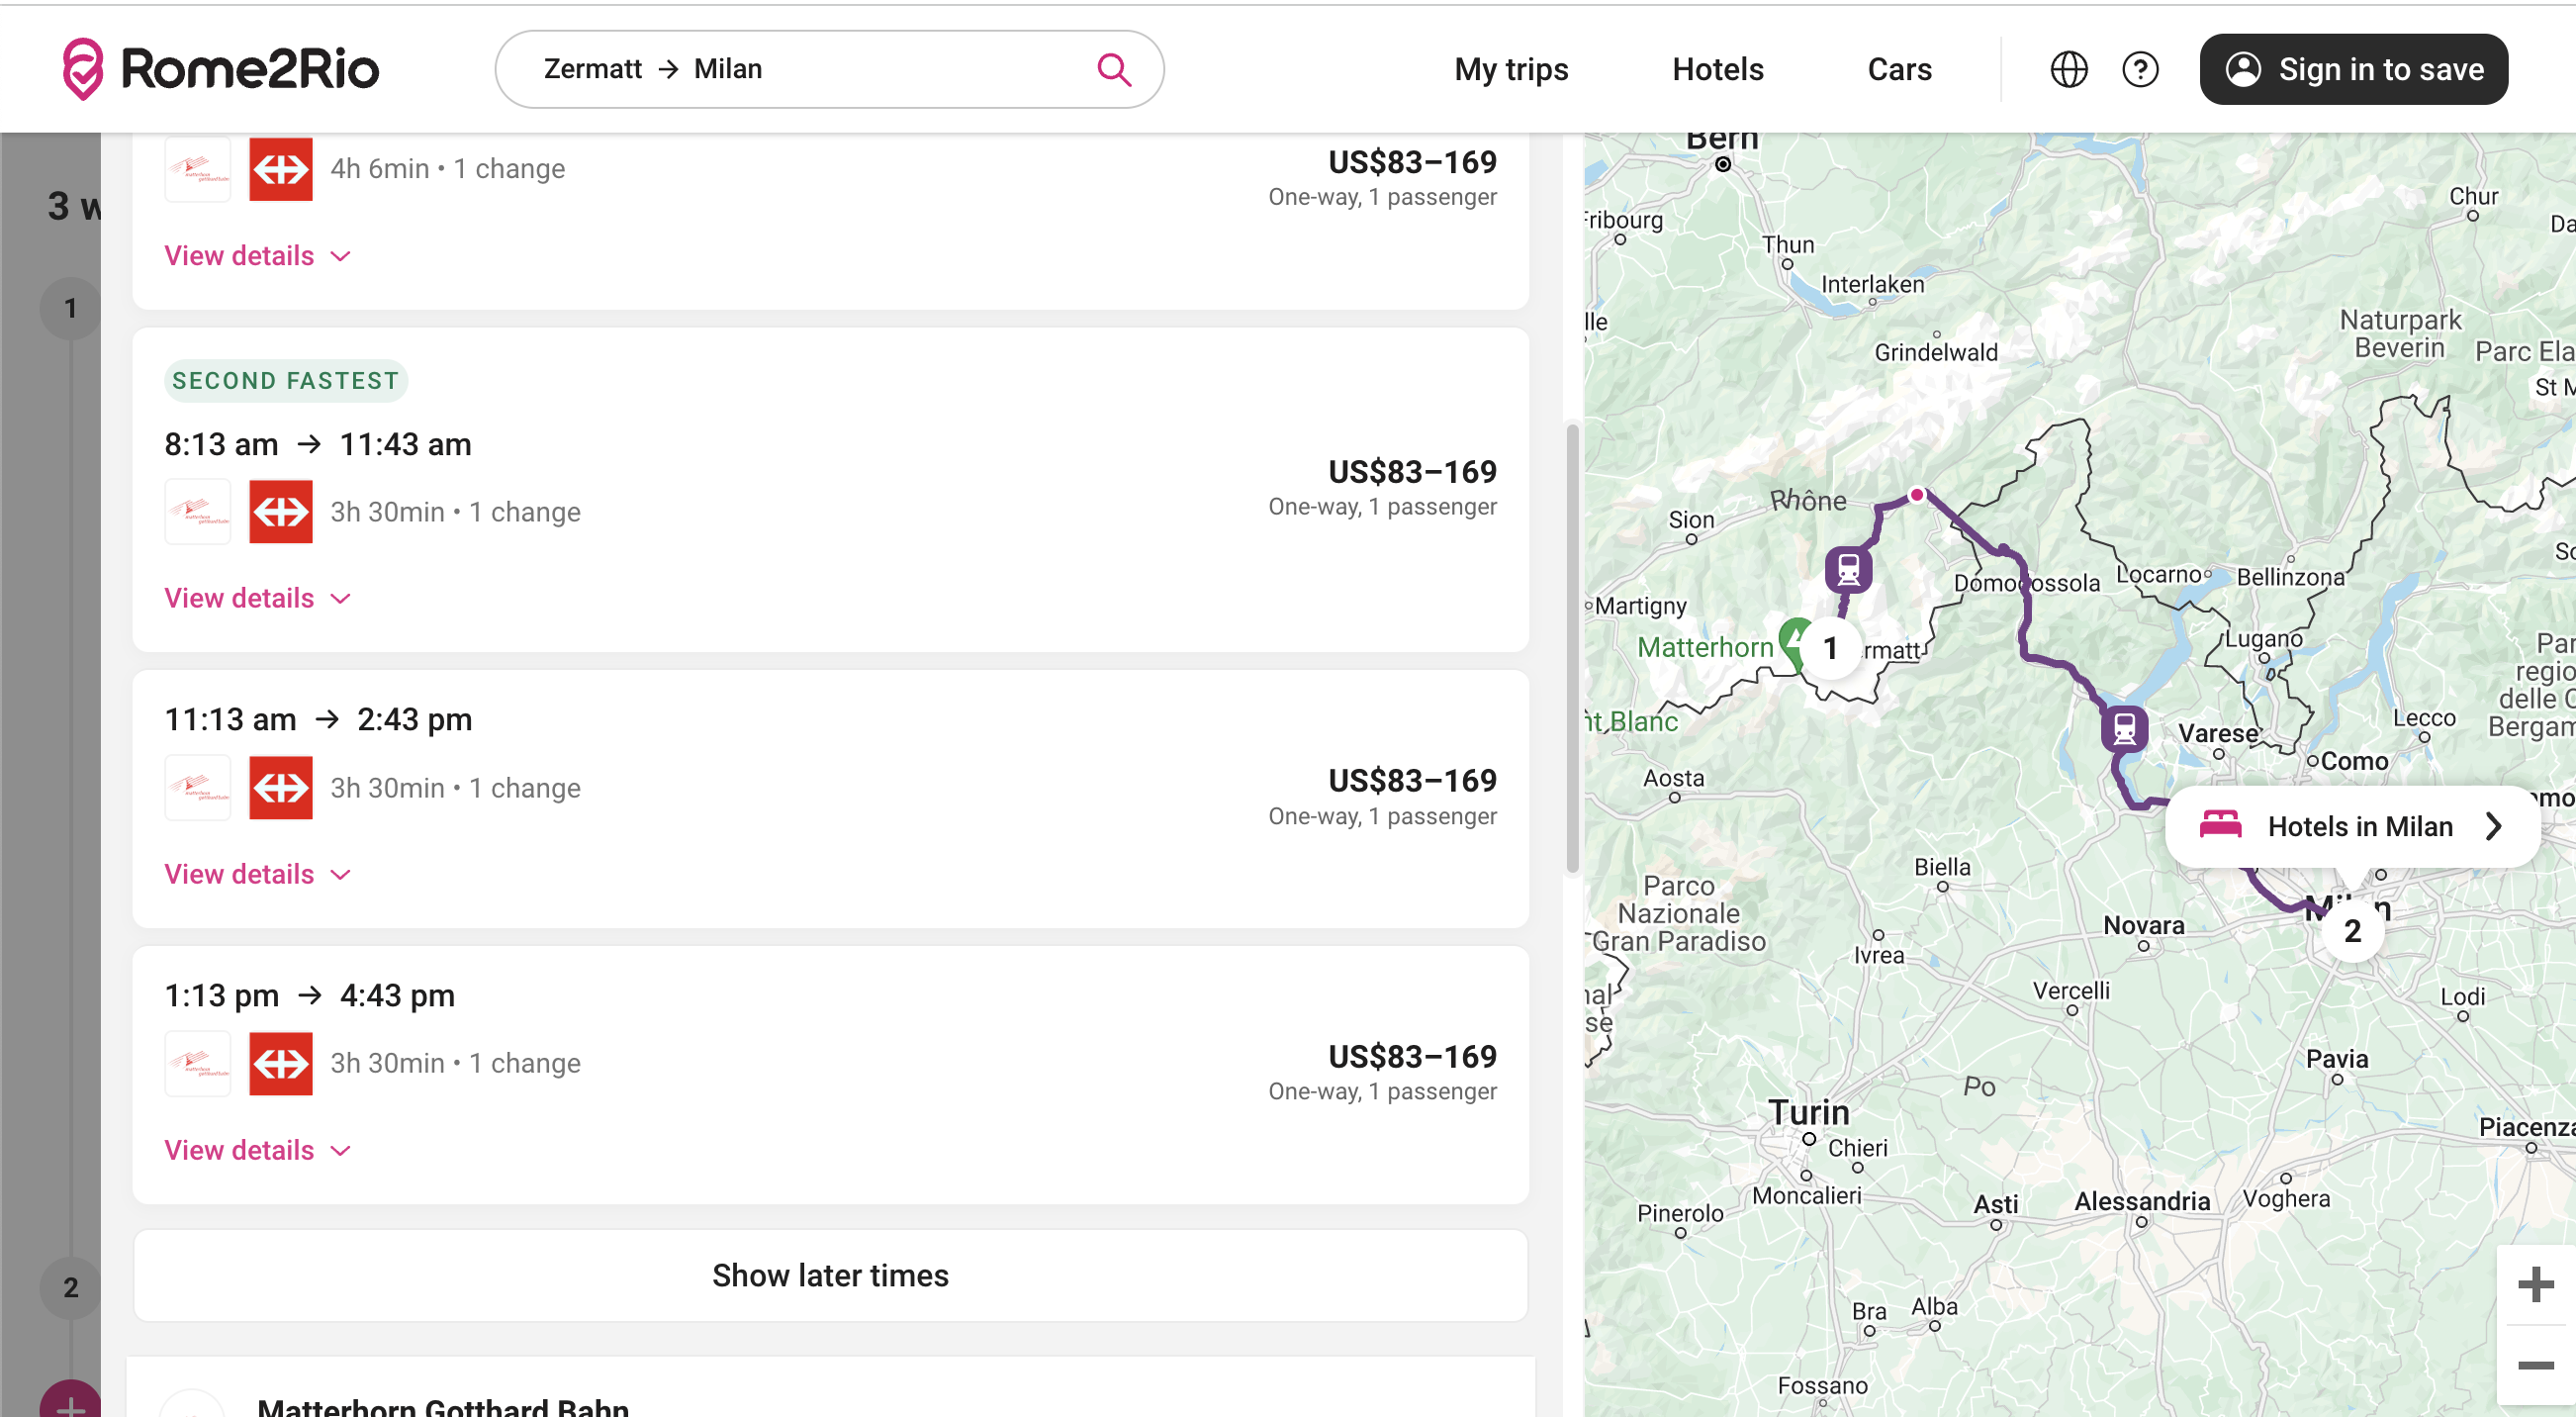The width and height of the screenshot is (2576, 1417).
Task: Open the Cars menu item
Action: (x=1898, y=69)
